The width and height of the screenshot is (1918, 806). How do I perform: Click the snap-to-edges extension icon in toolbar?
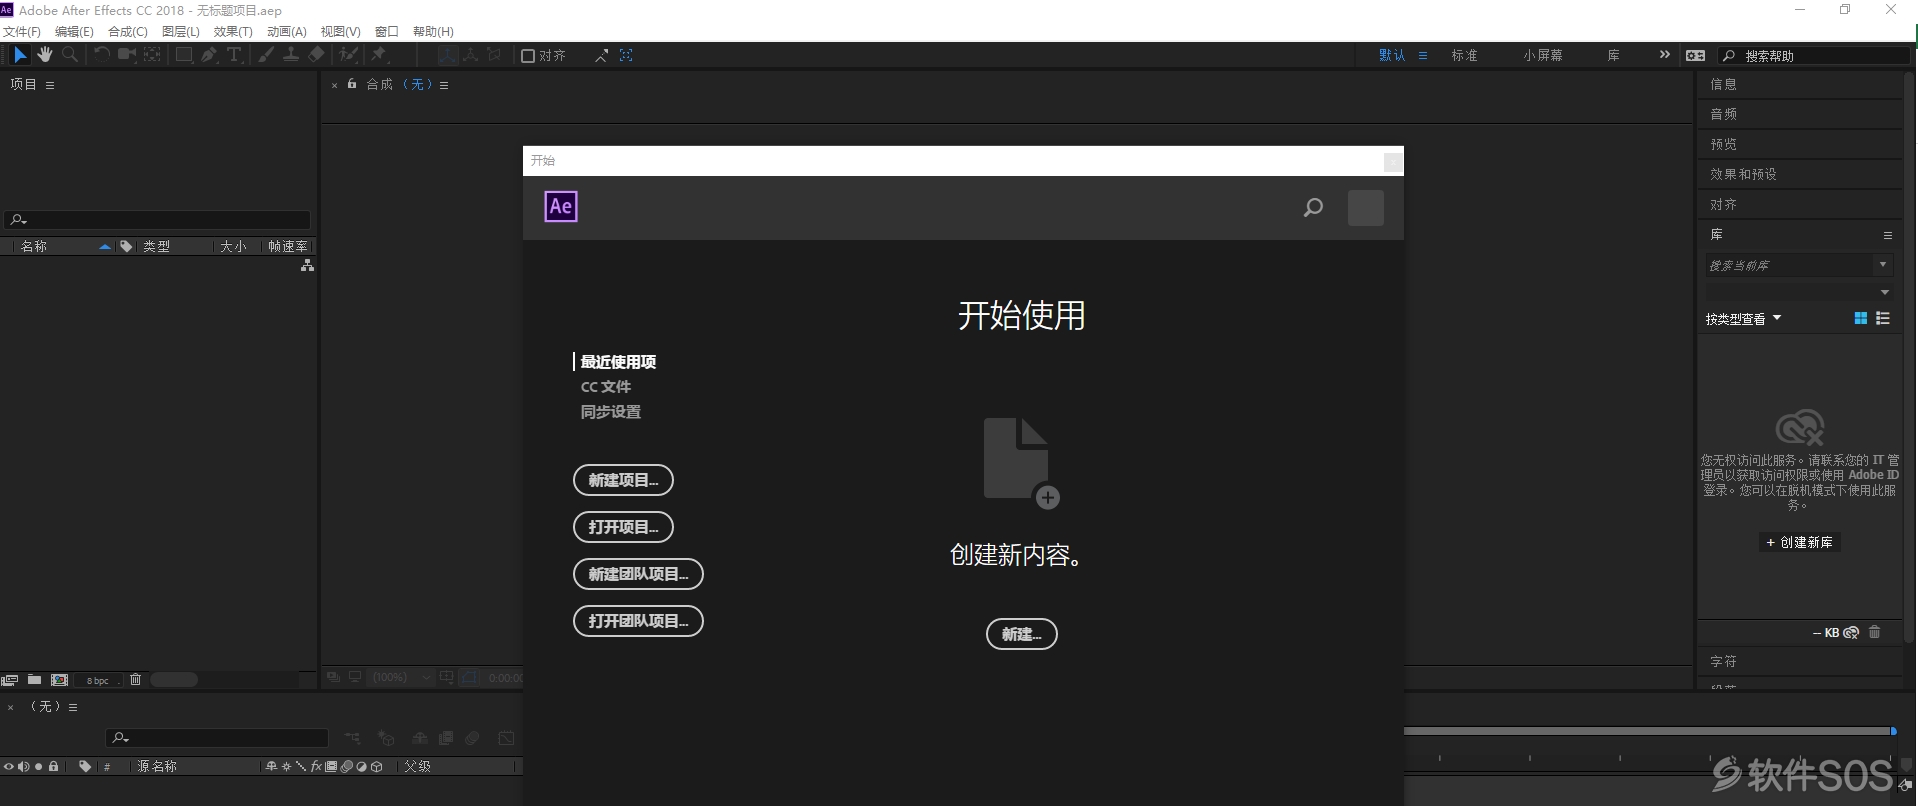601,56
